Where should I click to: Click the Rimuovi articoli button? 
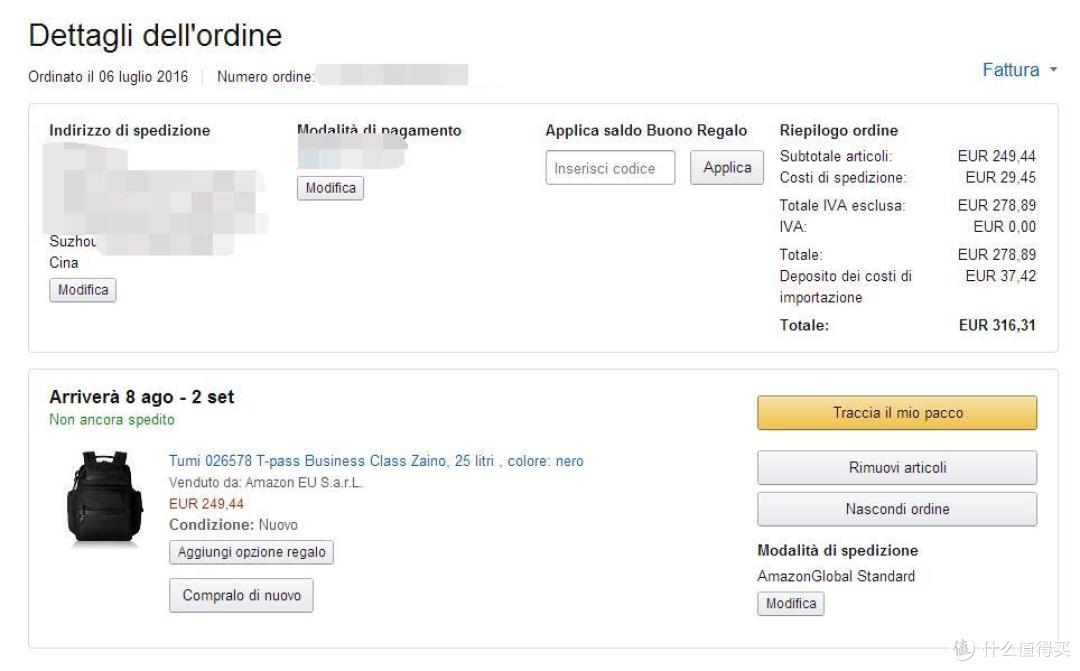[x=897, y=468]
